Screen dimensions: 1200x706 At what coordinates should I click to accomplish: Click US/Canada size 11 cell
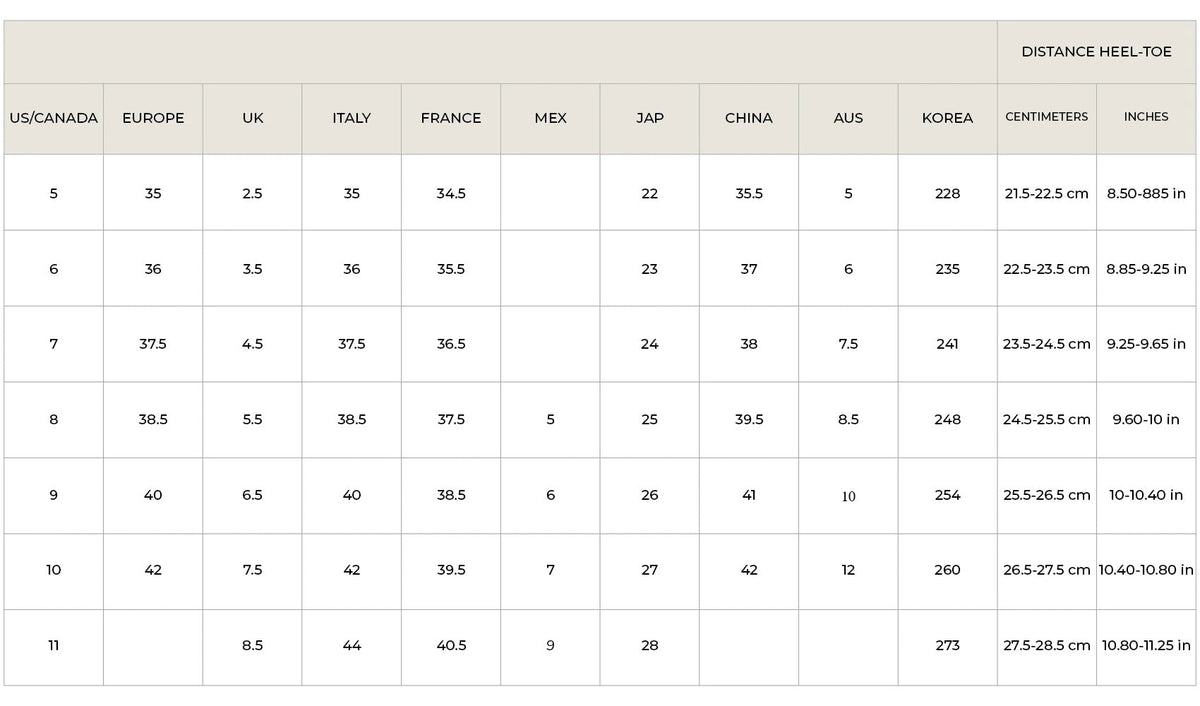[54, 646]
